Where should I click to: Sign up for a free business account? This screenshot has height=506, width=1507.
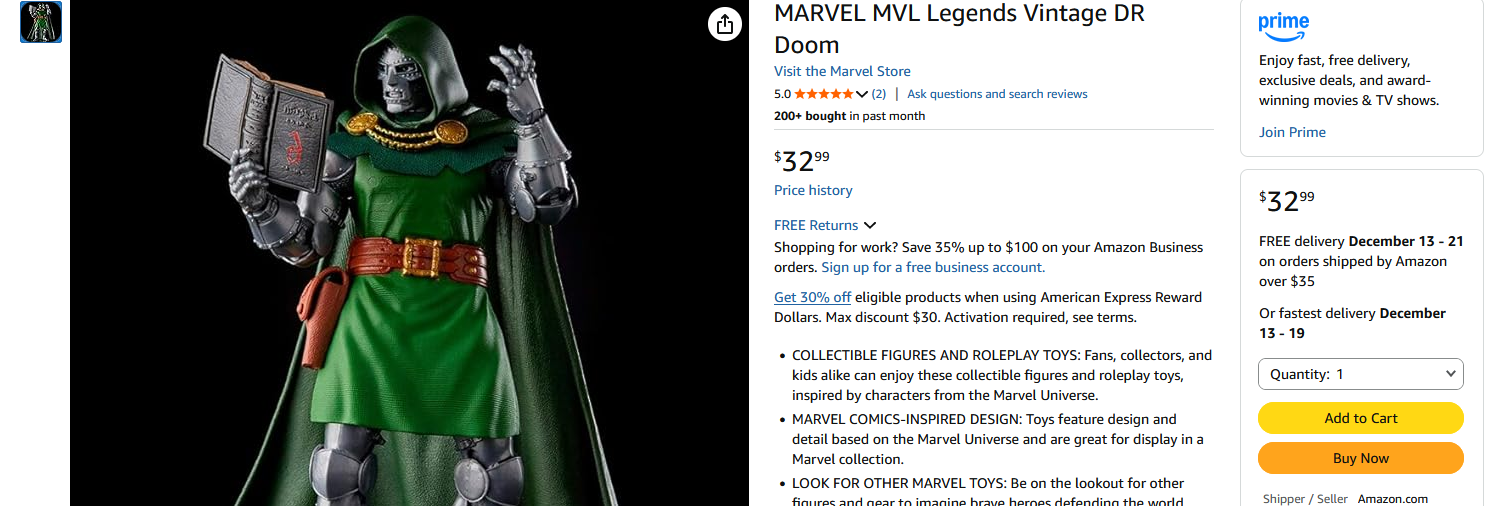[933, 267]
